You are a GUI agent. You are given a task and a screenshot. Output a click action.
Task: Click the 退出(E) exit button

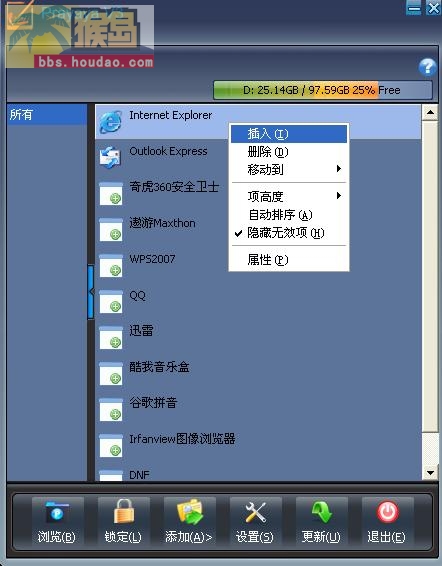387,521
